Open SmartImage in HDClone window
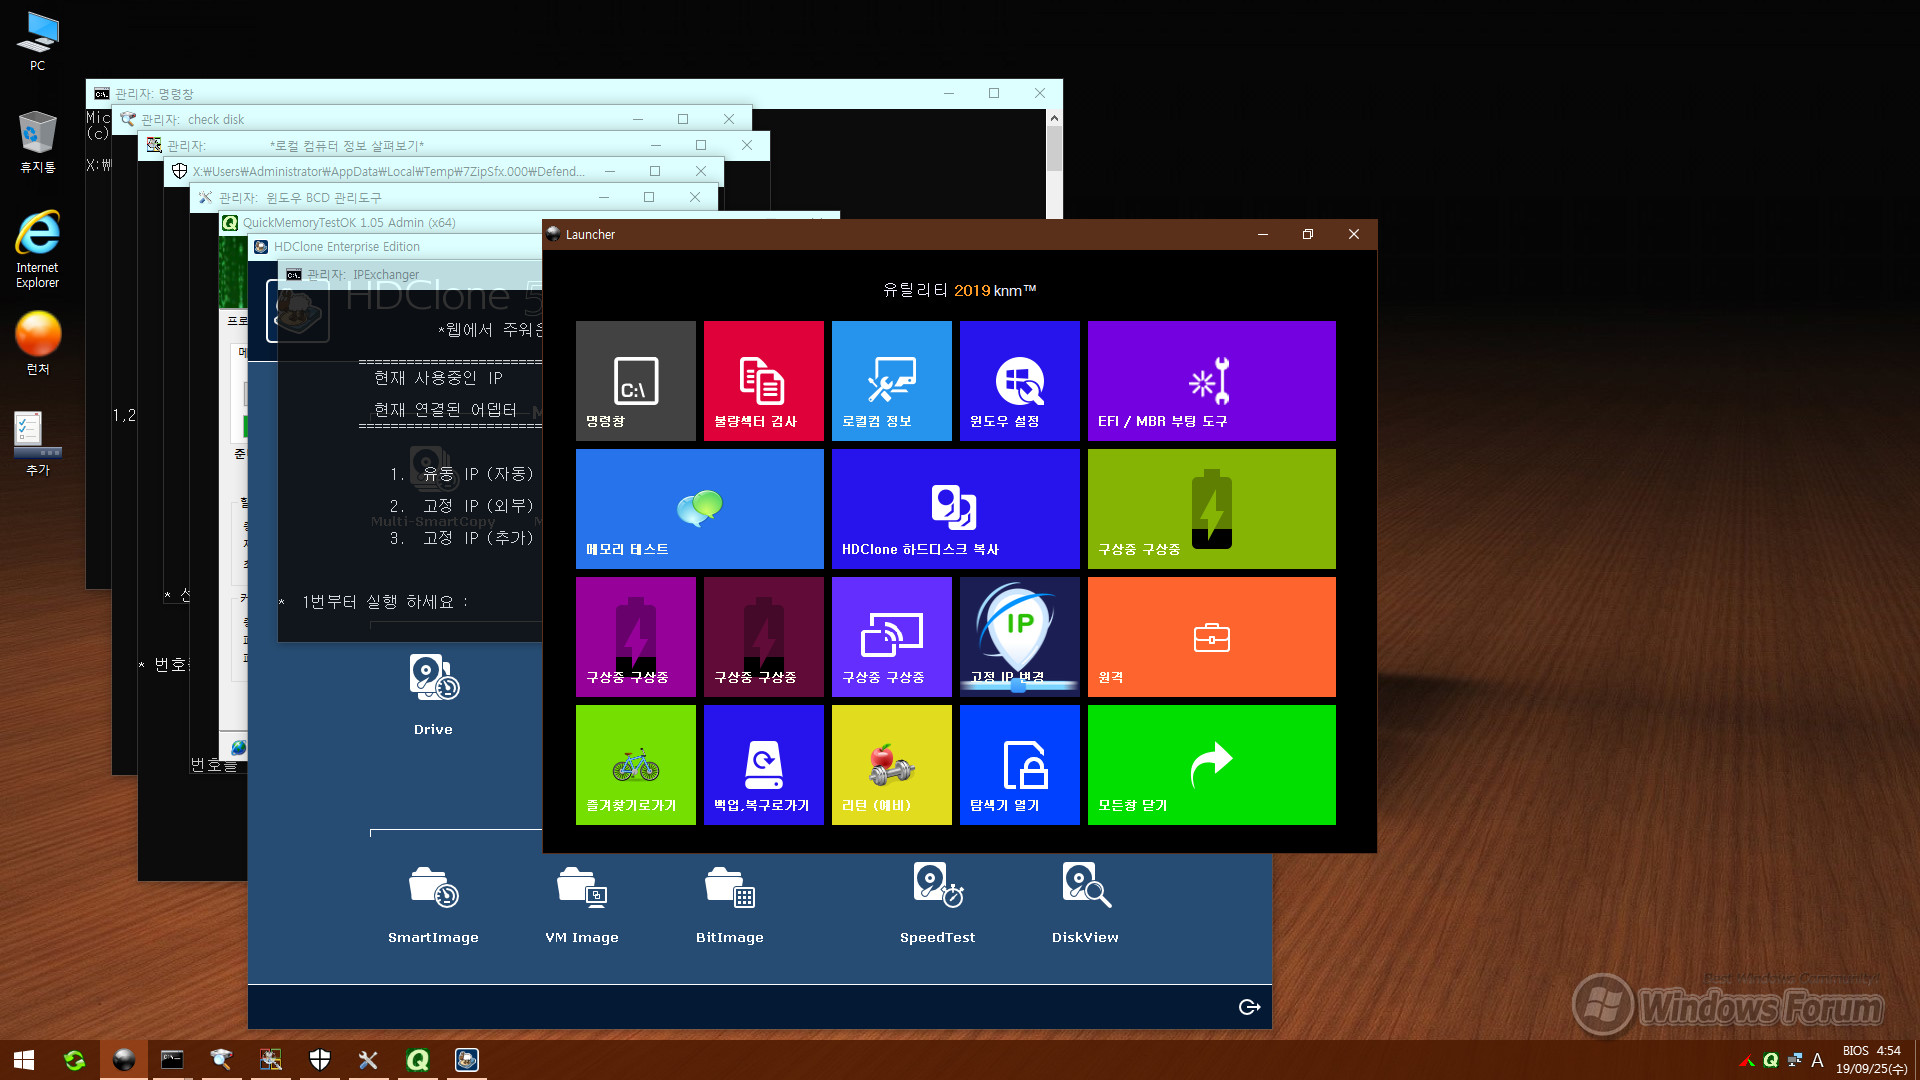Screen dimensions: 1920x1080 (x=433, y=904)
